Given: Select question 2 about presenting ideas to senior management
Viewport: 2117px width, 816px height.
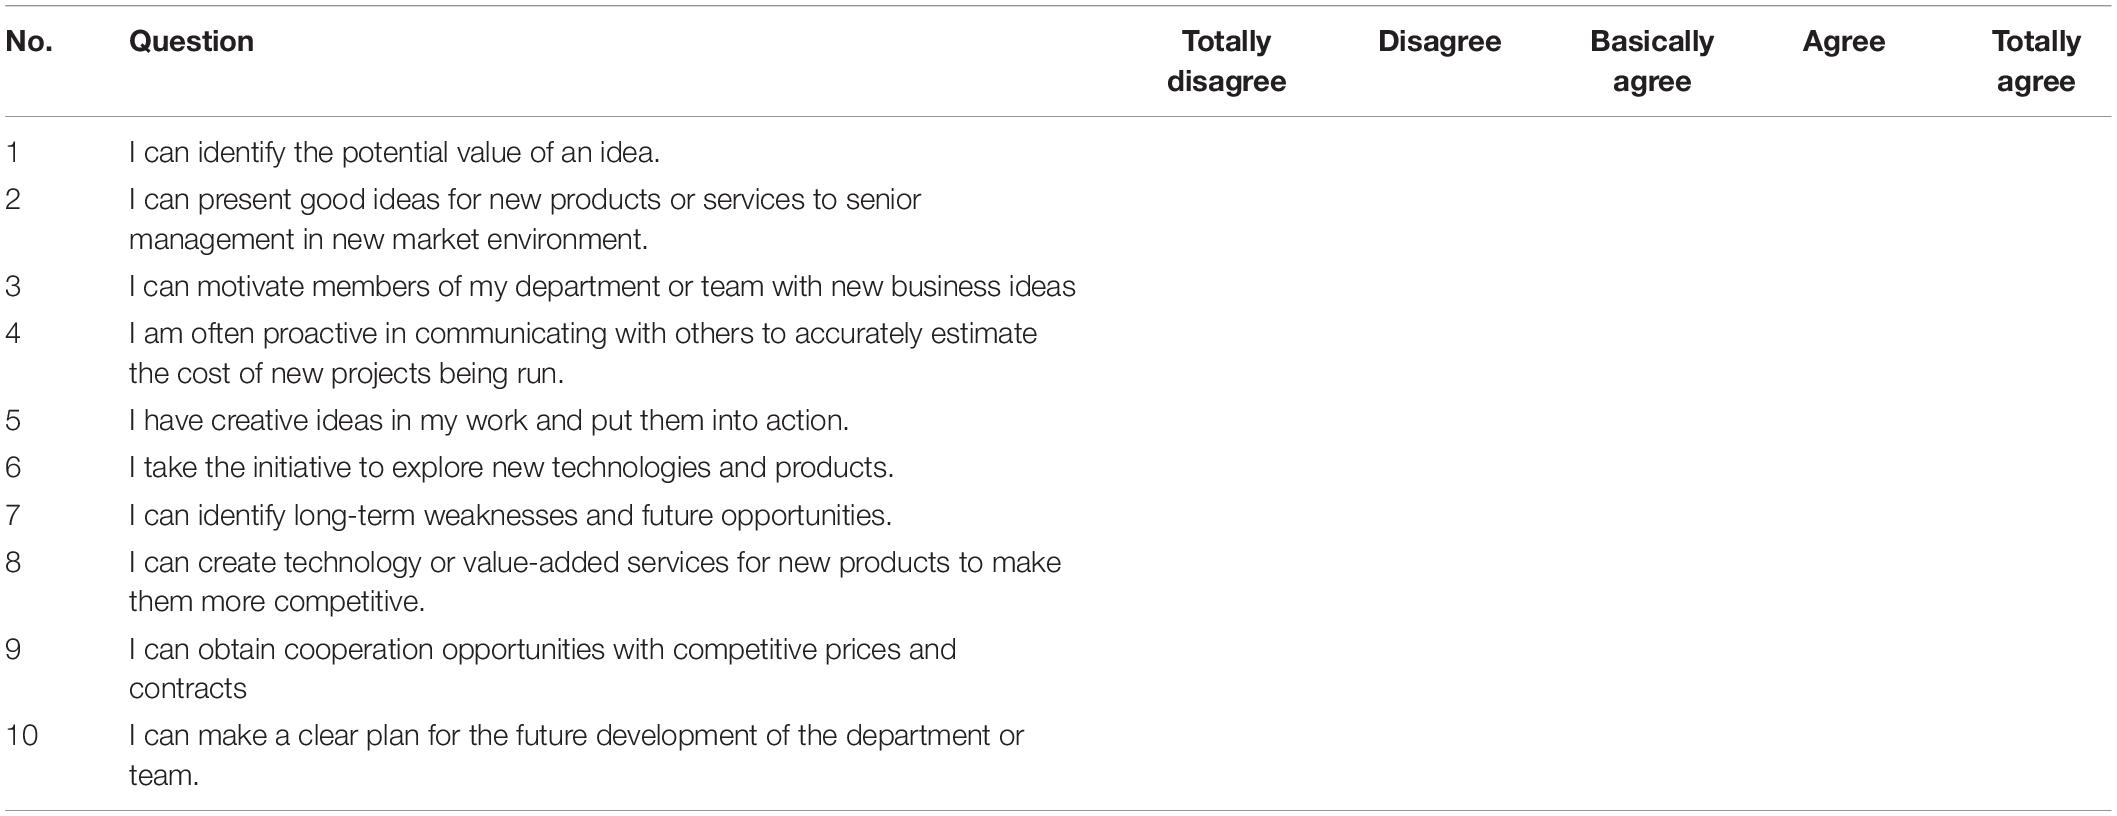Looking at the screenshot, I should coord(524,219).
